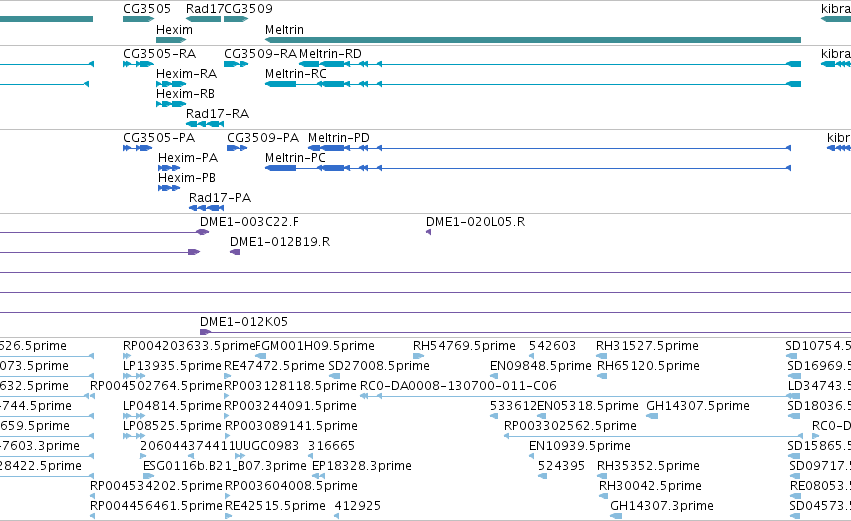This screenshot has width=851, height=521.
Task: Select the RE47472.5prime EST label
Action: [x=274, y=366]
